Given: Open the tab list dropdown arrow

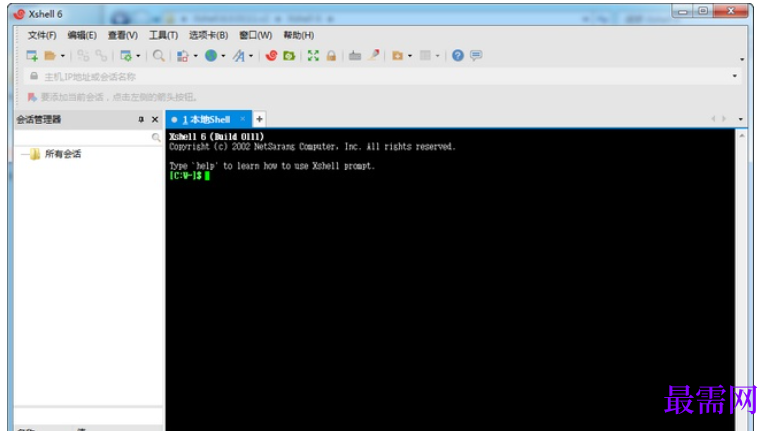Looking at the screenshot, I should click(740, 119).
